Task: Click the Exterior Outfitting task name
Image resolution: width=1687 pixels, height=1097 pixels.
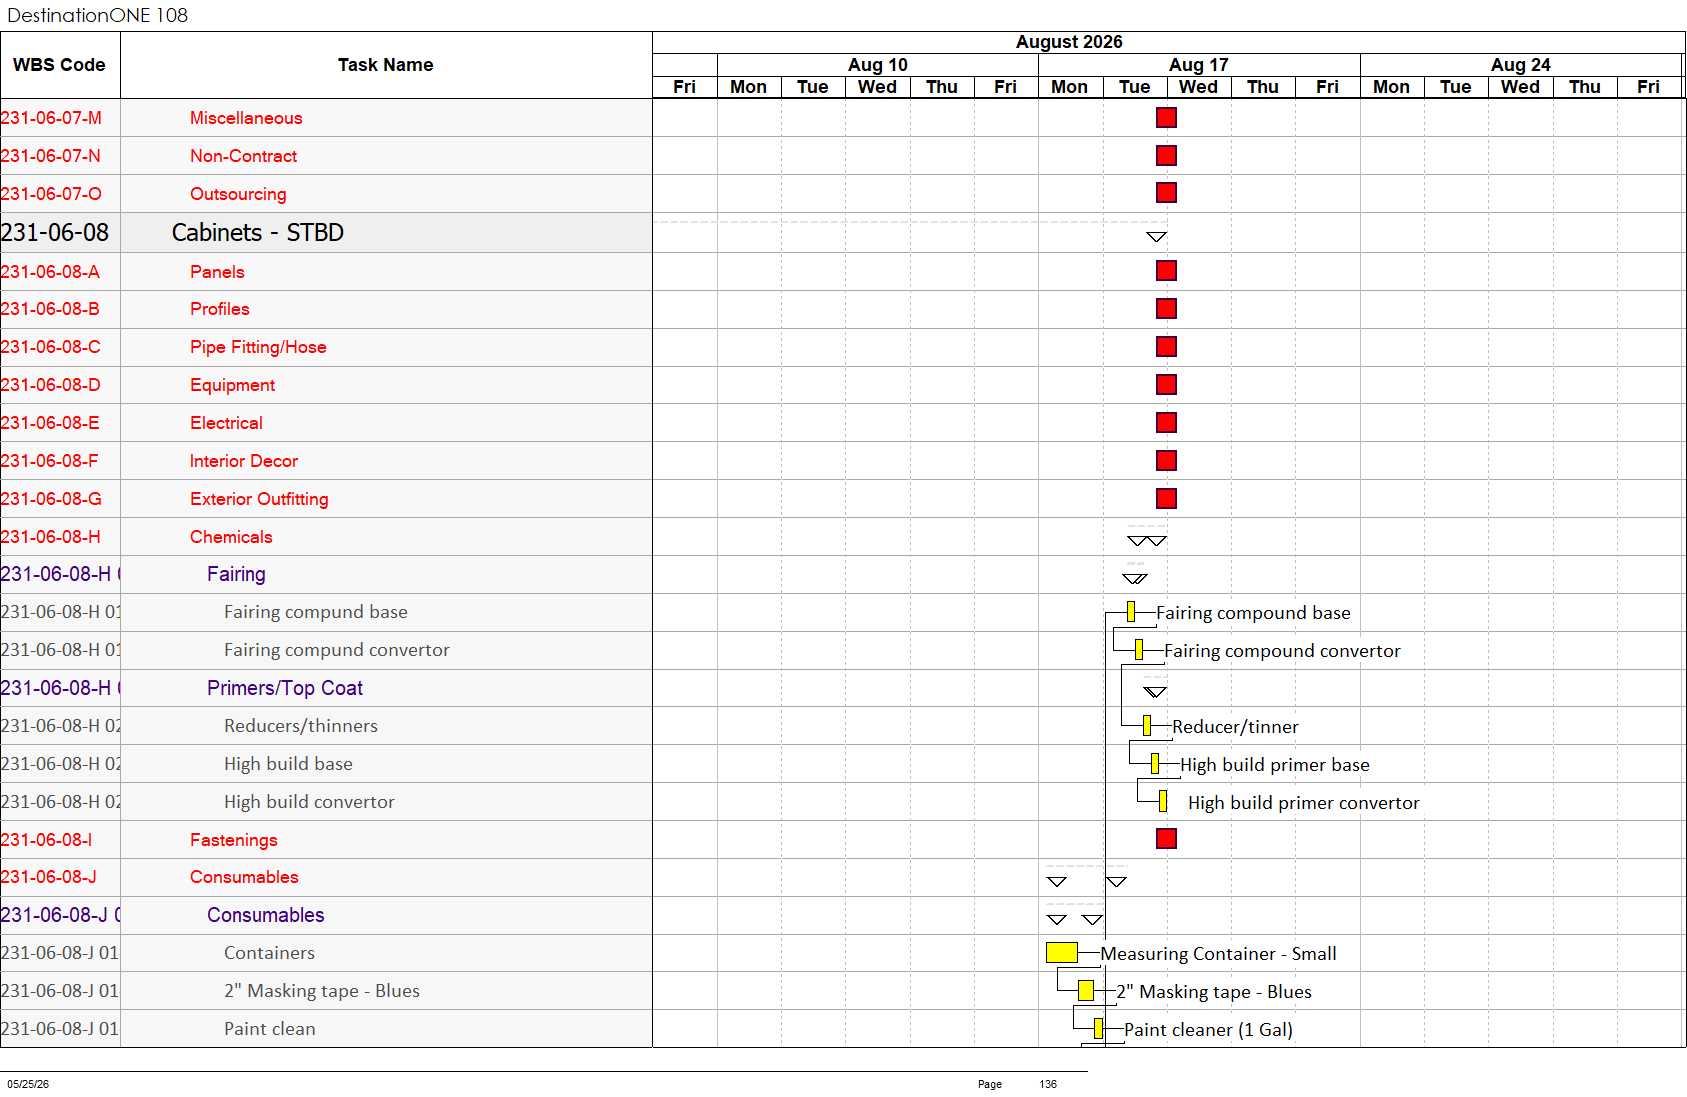Action: point(259,499)
